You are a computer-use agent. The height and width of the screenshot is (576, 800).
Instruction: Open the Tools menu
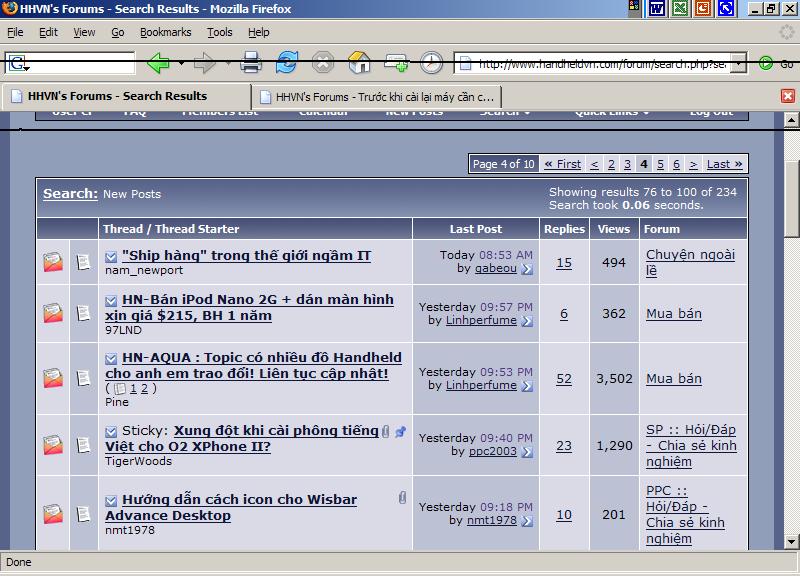[220, 32]
